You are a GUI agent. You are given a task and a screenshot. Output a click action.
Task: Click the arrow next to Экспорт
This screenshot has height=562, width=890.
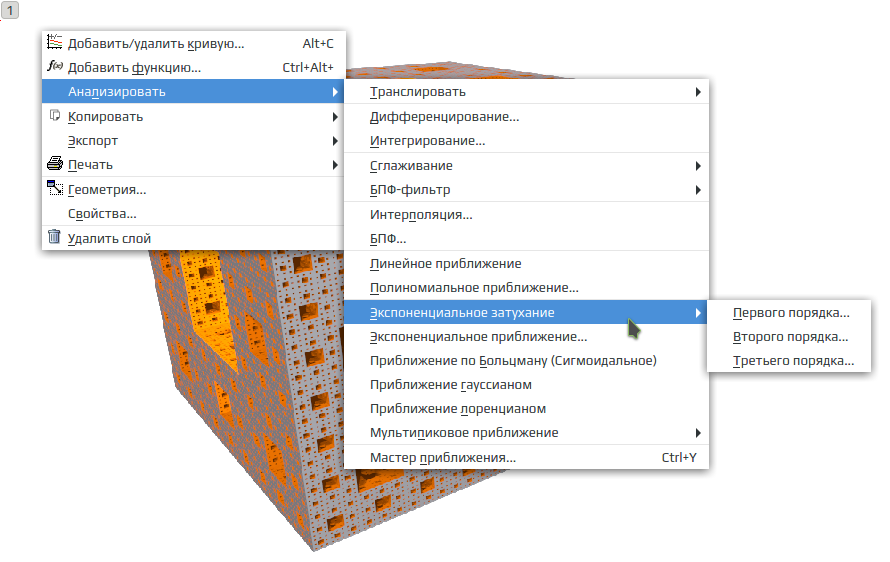[x=335, y=141]
